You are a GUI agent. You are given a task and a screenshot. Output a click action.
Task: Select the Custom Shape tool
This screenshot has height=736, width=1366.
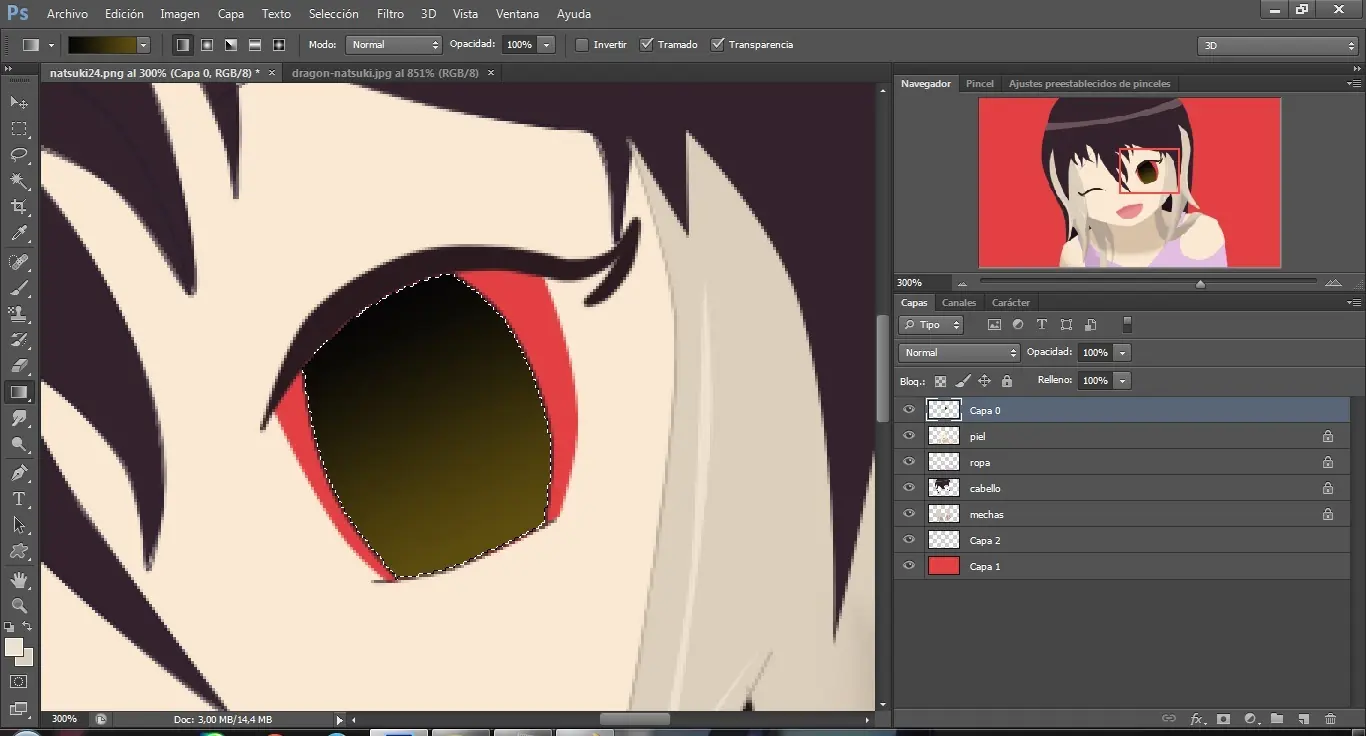coord(19,550)
